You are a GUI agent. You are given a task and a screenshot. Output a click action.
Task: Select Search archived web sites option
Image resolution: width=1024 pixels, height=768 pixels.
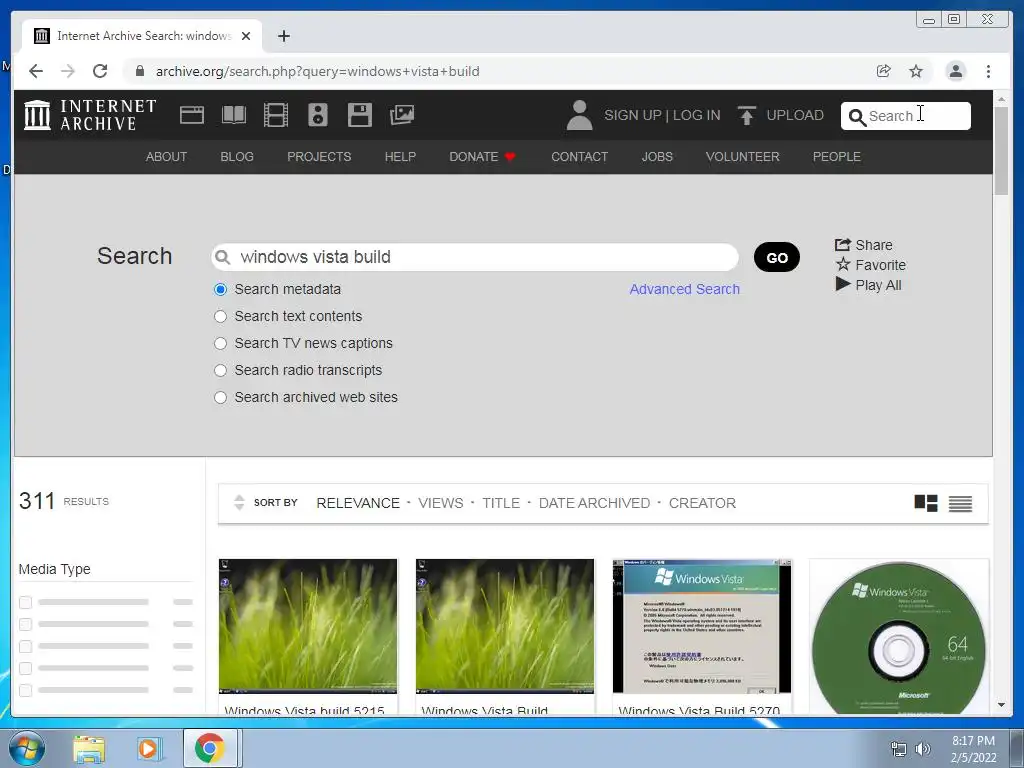(x=221, y=398)
